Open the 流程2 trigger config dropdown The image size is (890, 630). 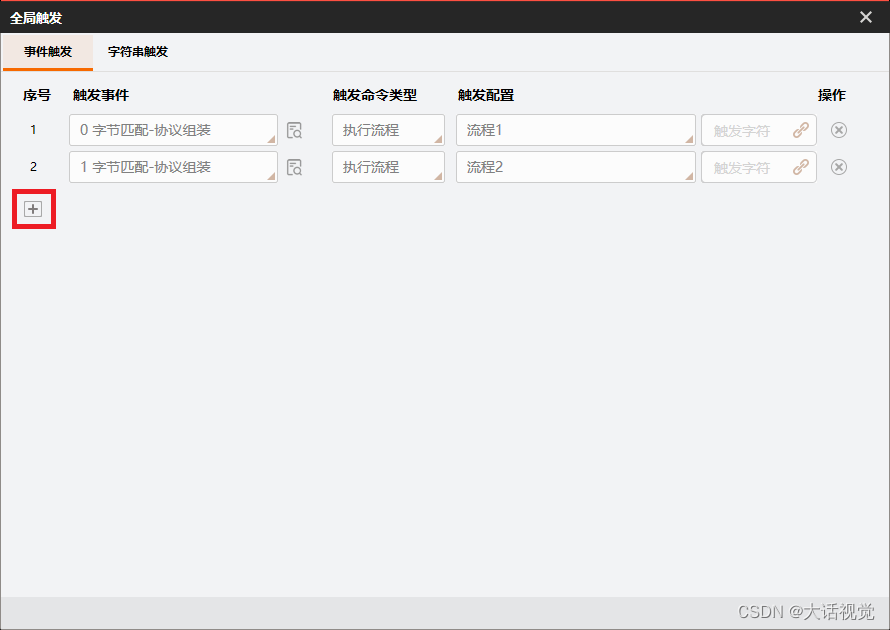(576, 167)
